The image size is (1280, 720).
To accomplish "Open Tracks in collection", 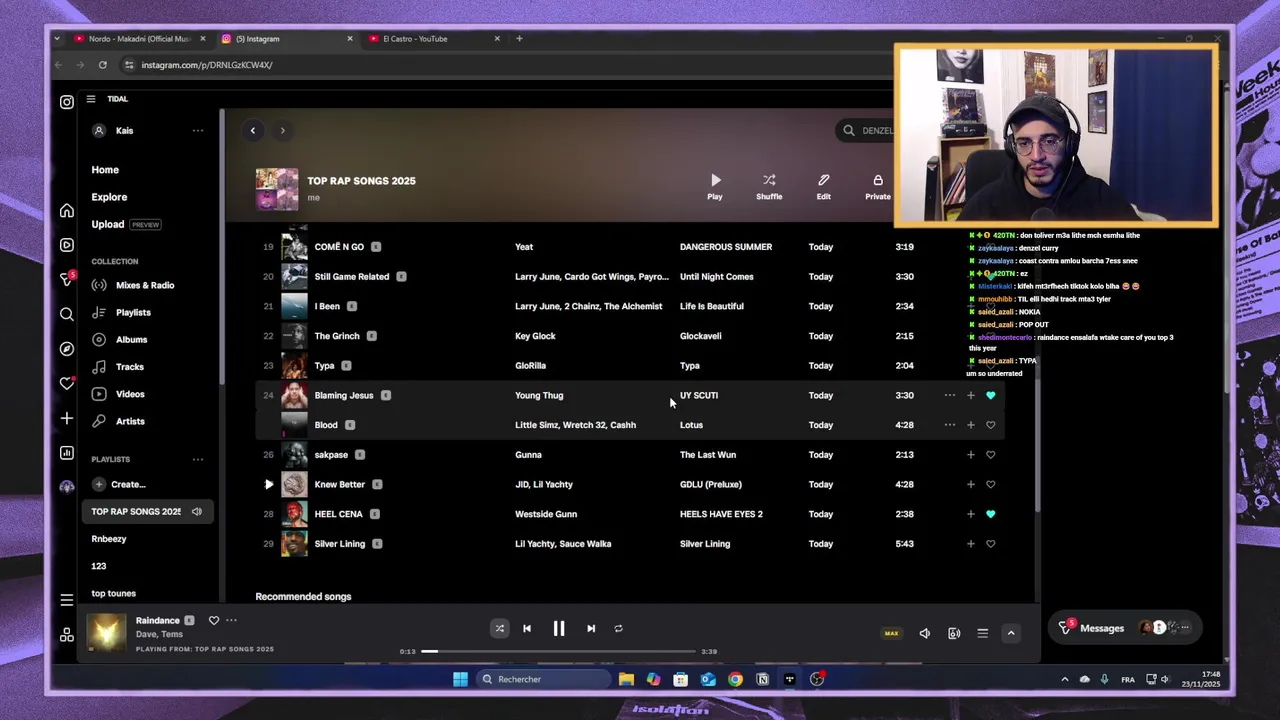I will tap(130, 367).
